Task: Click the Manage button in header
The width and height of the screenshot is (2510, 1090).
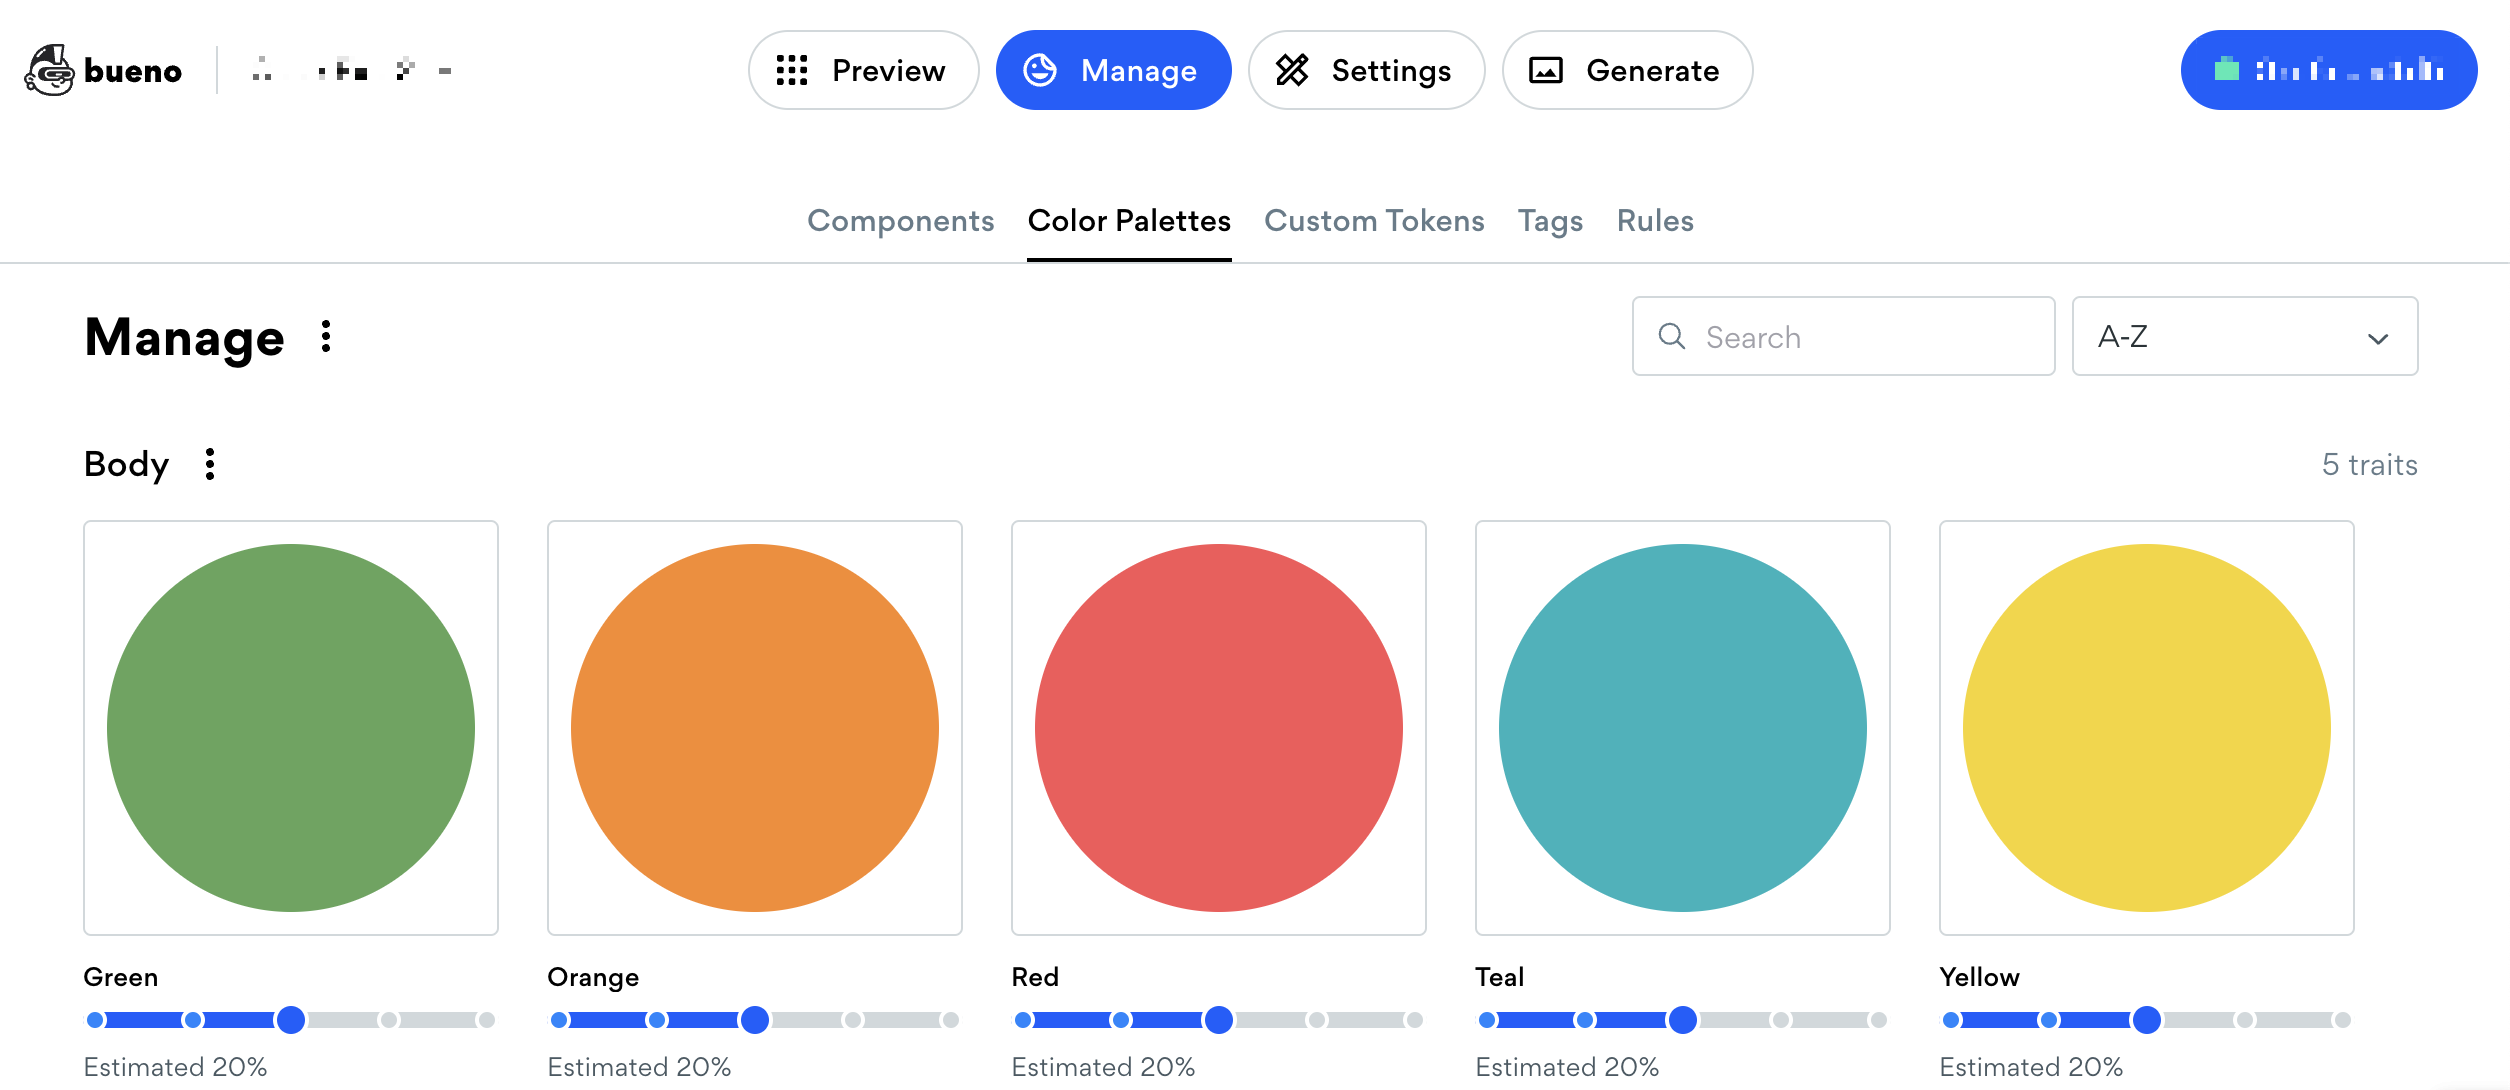Action: point(1113,70)
